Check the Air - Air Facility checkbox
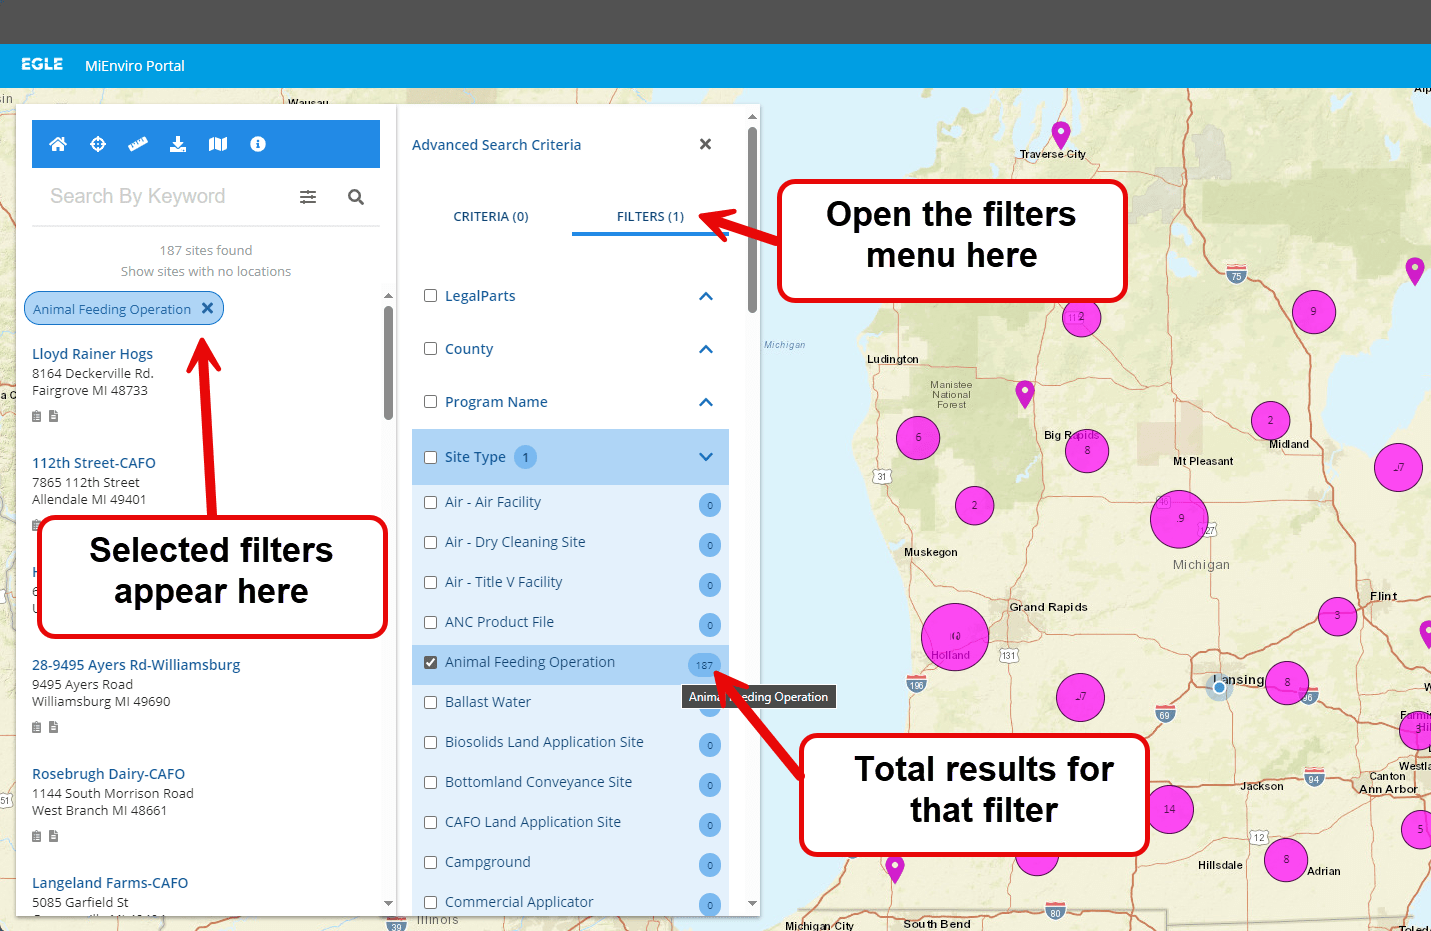1431x931 pixels. 431,502
